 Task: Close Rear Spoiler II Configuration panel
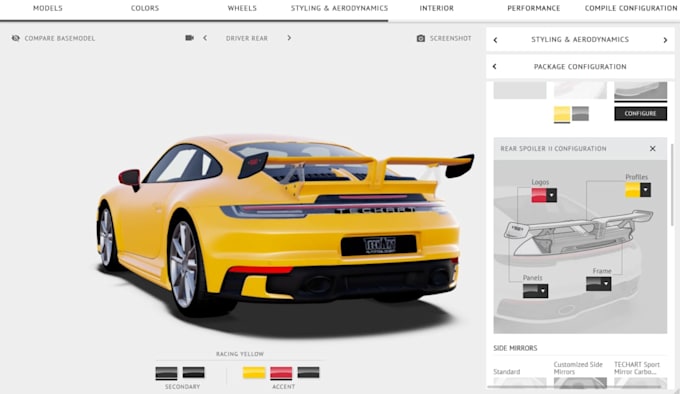pyautogui.click(x=653, y=149)
